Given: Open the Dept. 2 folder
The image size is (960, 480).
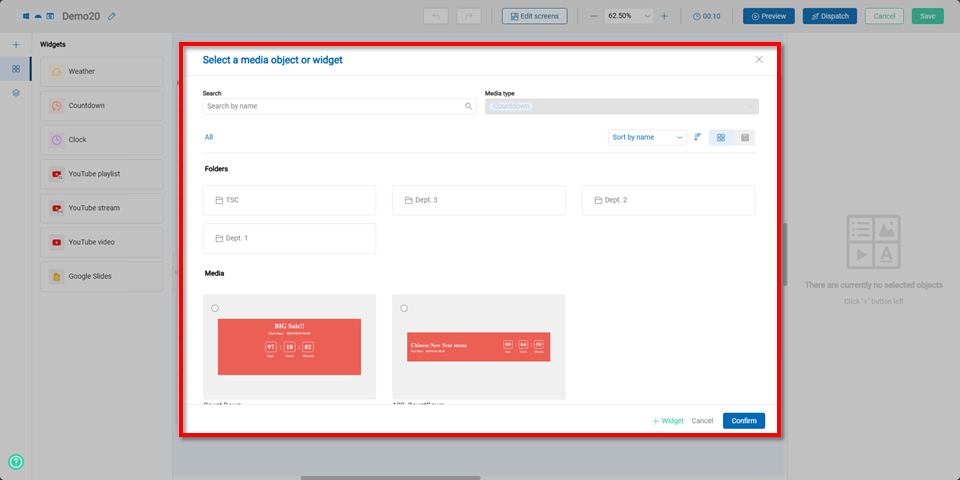Looking at the screenshot, I should pyautogui.click(x=668, y=200).
